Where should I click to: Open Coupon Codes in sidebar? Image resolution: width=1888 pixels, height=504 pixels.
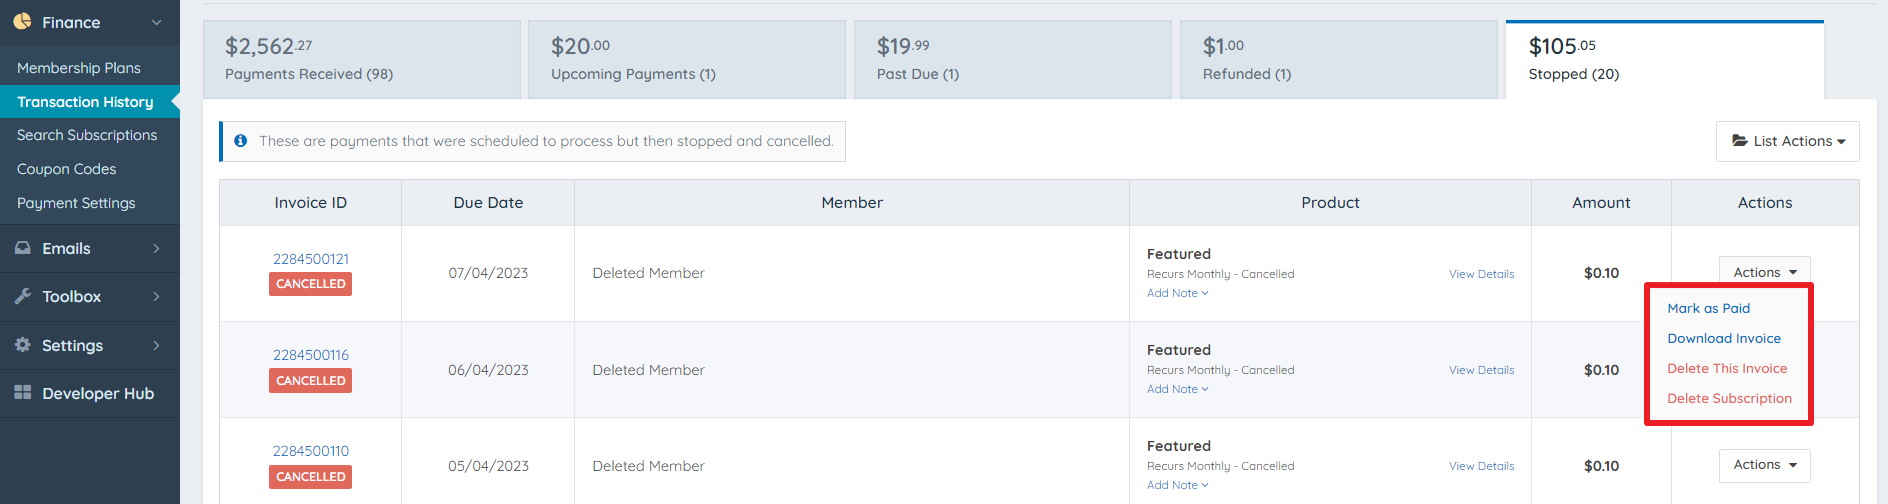tap(67, 169)
